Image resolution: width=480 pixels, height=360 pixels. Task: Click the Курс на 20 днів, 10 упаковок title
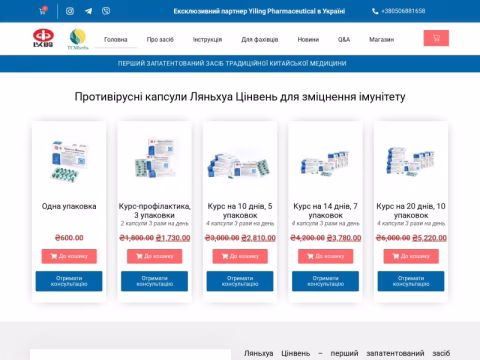click(411, 211)
